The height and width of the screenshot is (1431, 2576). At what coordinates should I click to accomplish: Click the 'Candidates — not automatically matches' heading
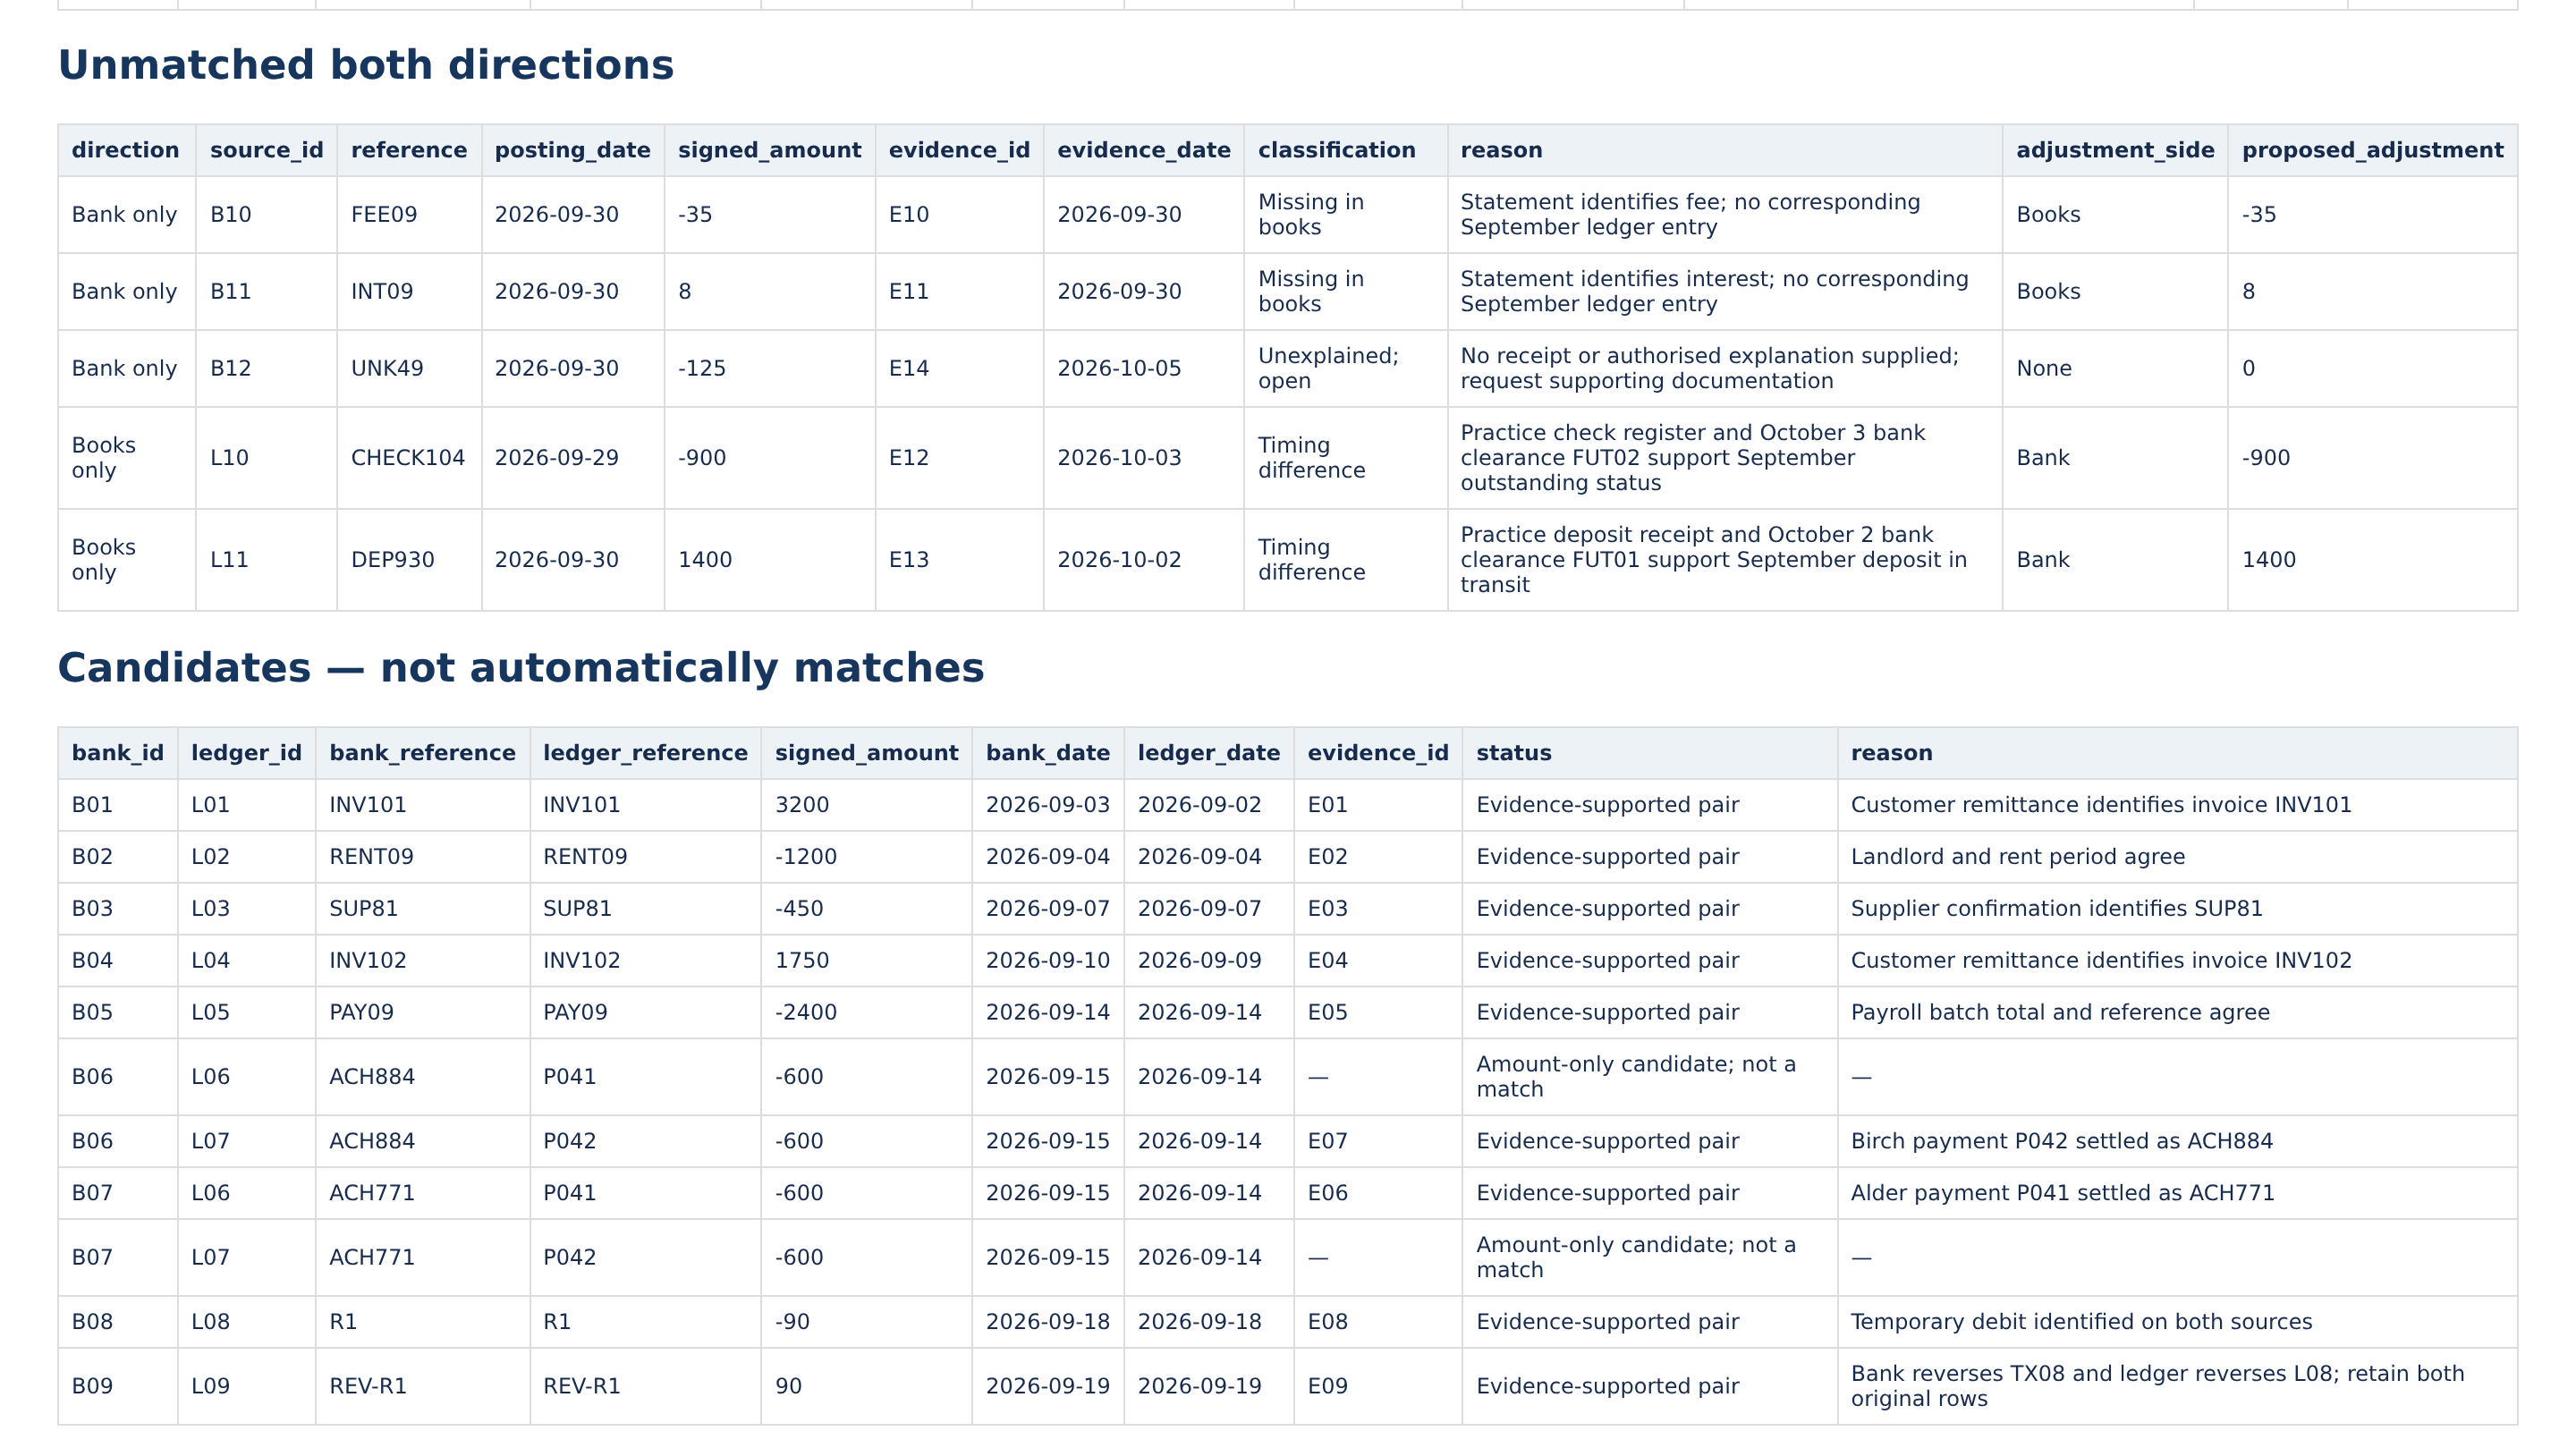click(x=521, y=668)
